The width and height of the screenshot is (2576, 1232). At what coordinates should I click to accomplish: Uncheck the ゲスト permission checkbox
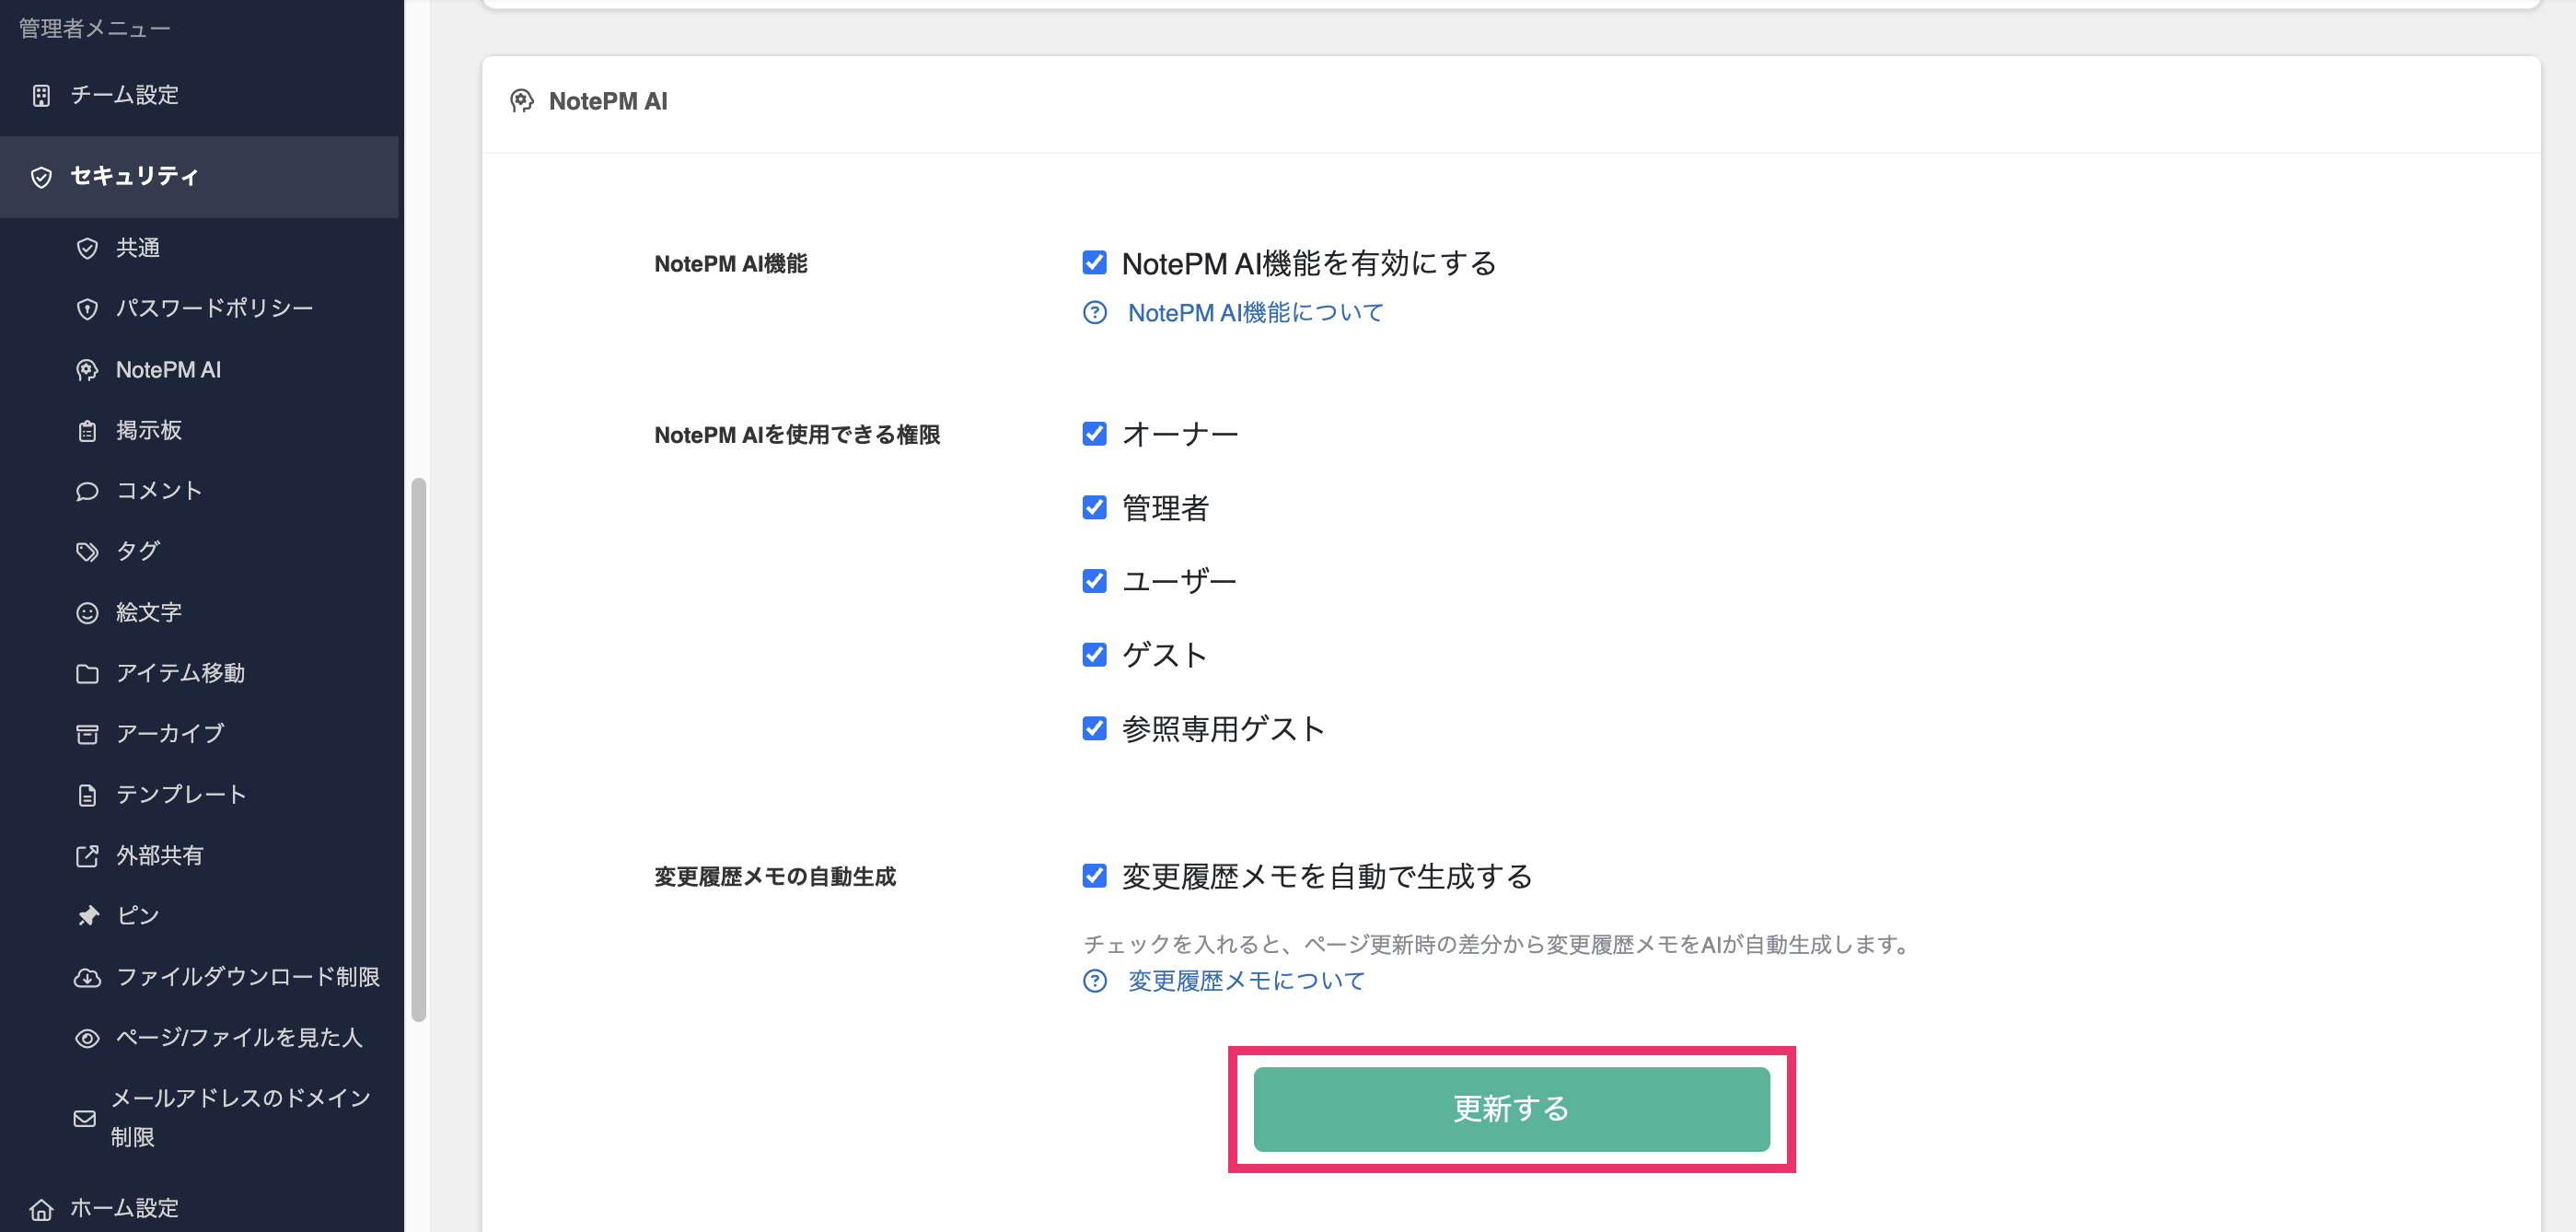(x=1094, y=655)
